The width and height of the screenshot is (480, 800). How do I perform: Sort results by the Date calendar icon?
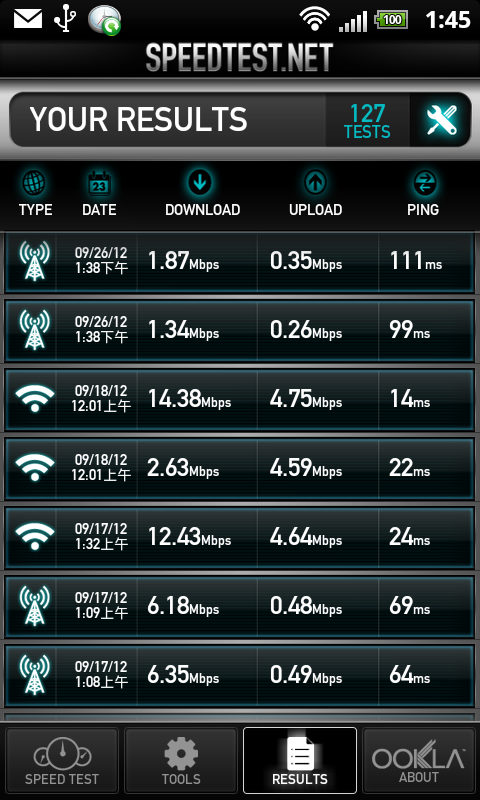pyautogui.click(x=99, y=183)
